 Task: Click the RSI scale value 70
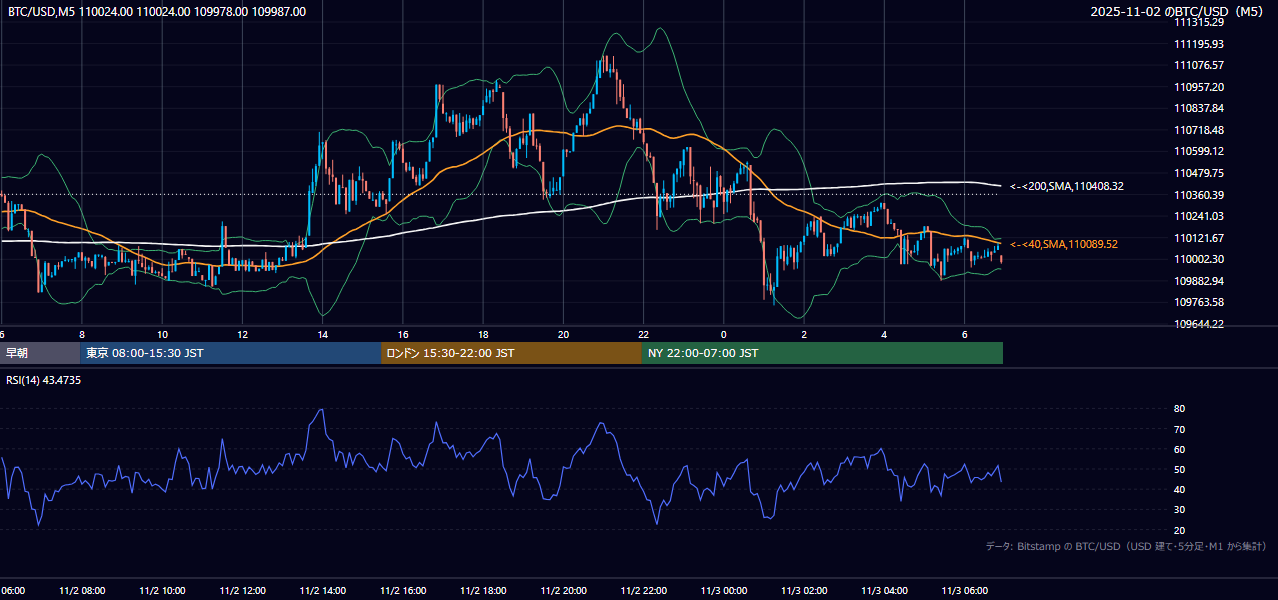click(1179, 429)
